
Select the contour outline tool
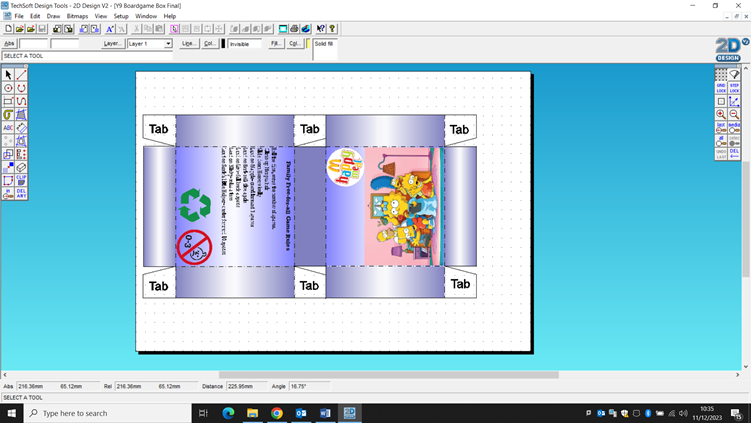click(x=8, y=114)
